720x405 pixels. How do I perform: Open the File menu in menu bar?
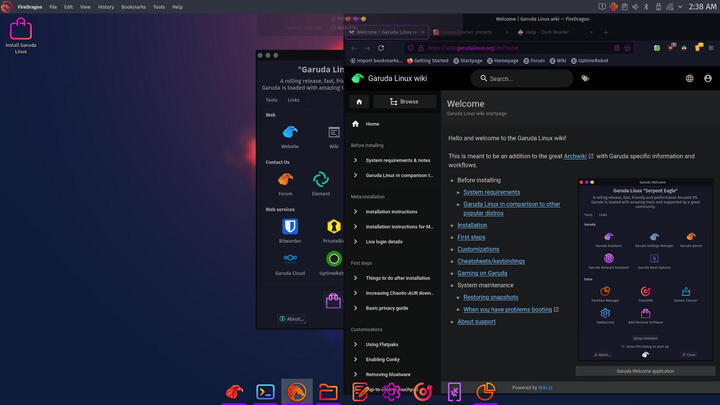(x=53, y=7)
